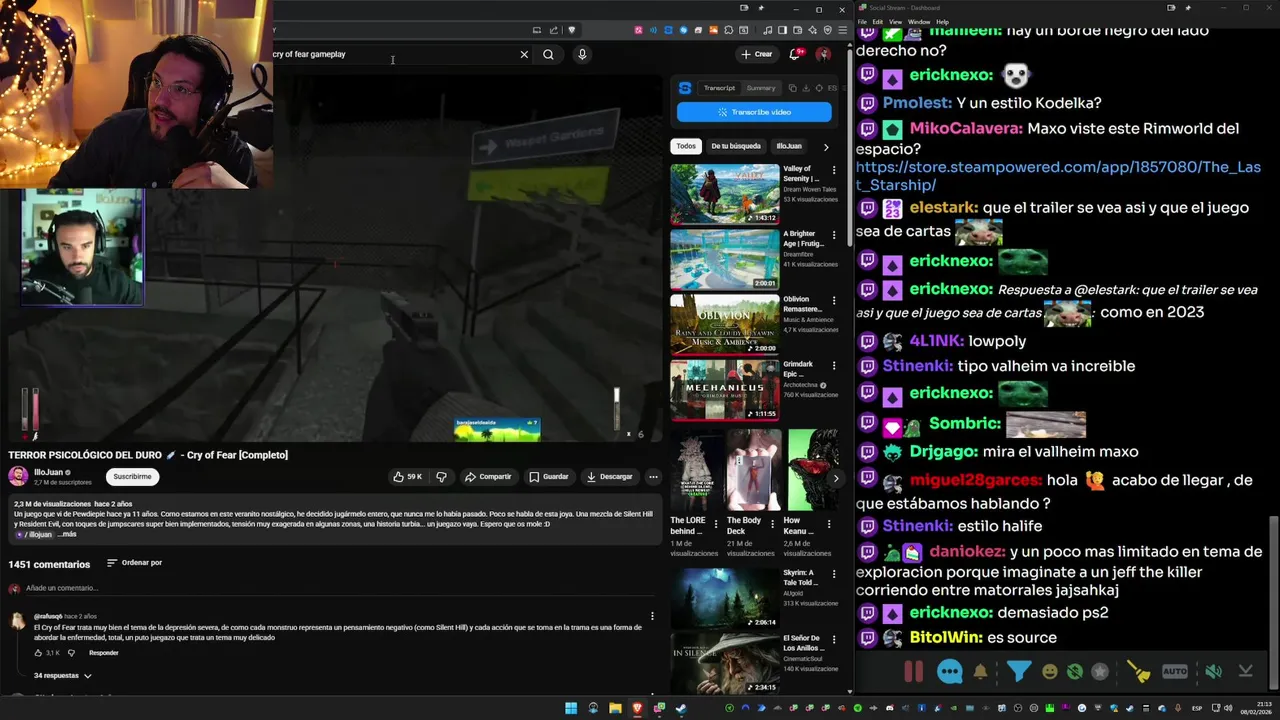The image size is (1280, 720).
Task: Open the Steam store link in chat
Action: click(x=1058, y=176)
